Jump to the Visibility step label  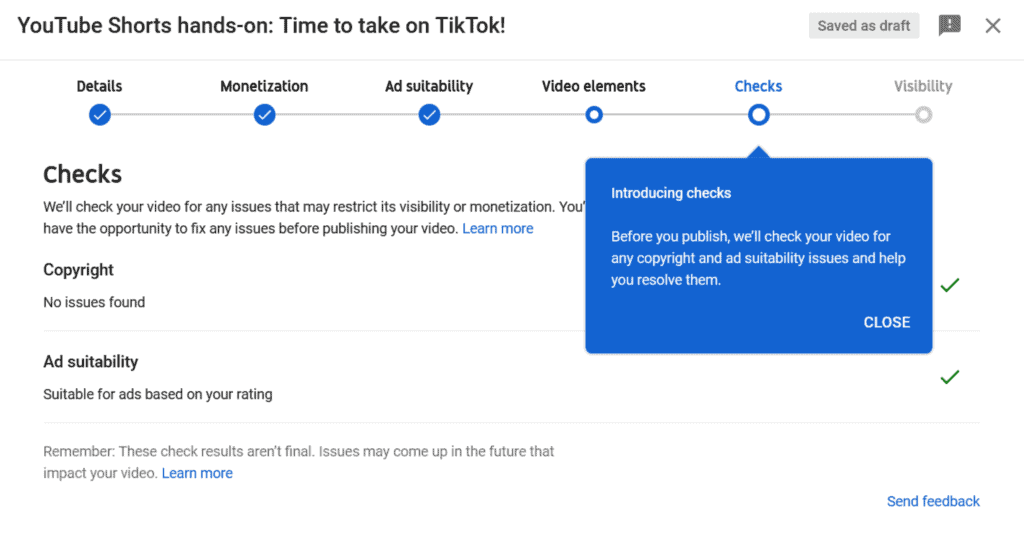point(923,86)
